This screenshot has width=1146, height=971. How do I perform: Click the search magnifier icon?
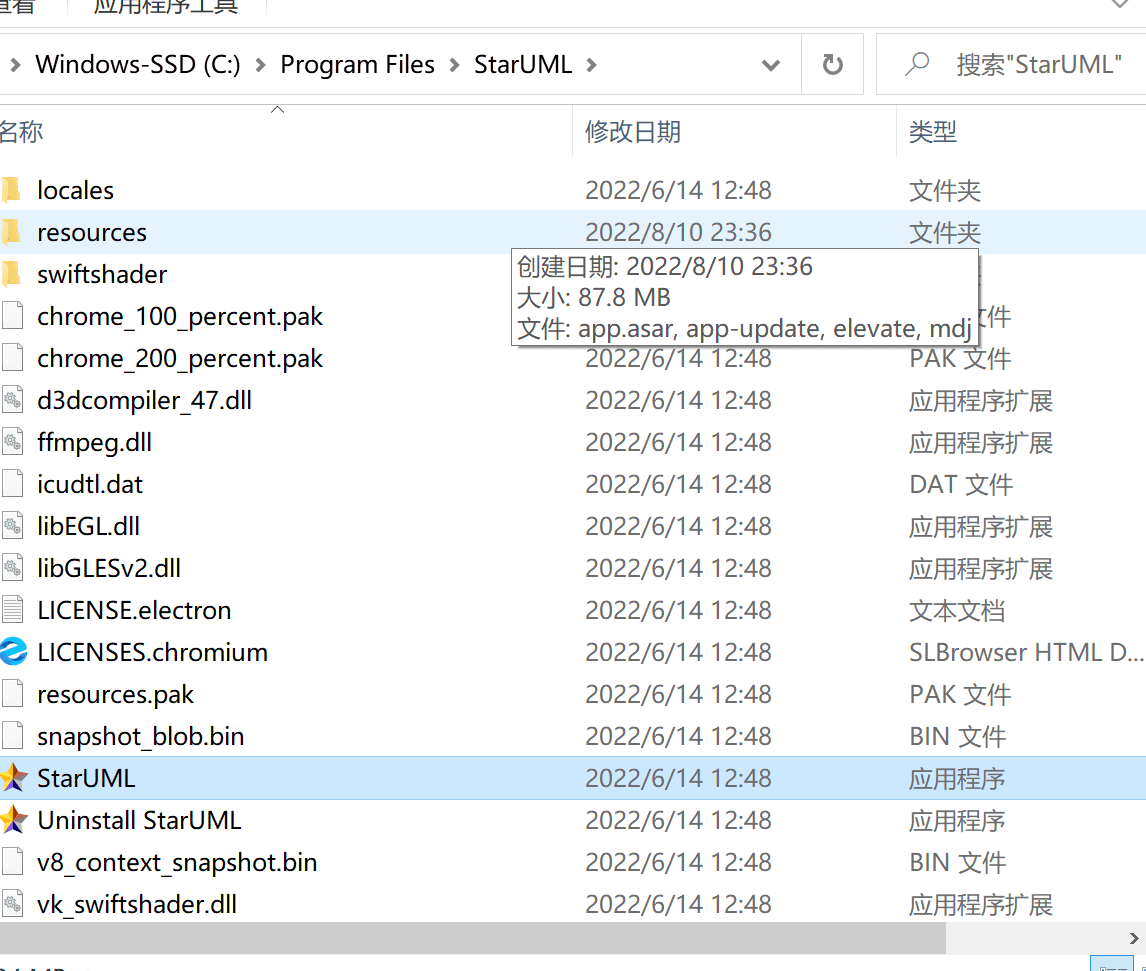point(917,64)
